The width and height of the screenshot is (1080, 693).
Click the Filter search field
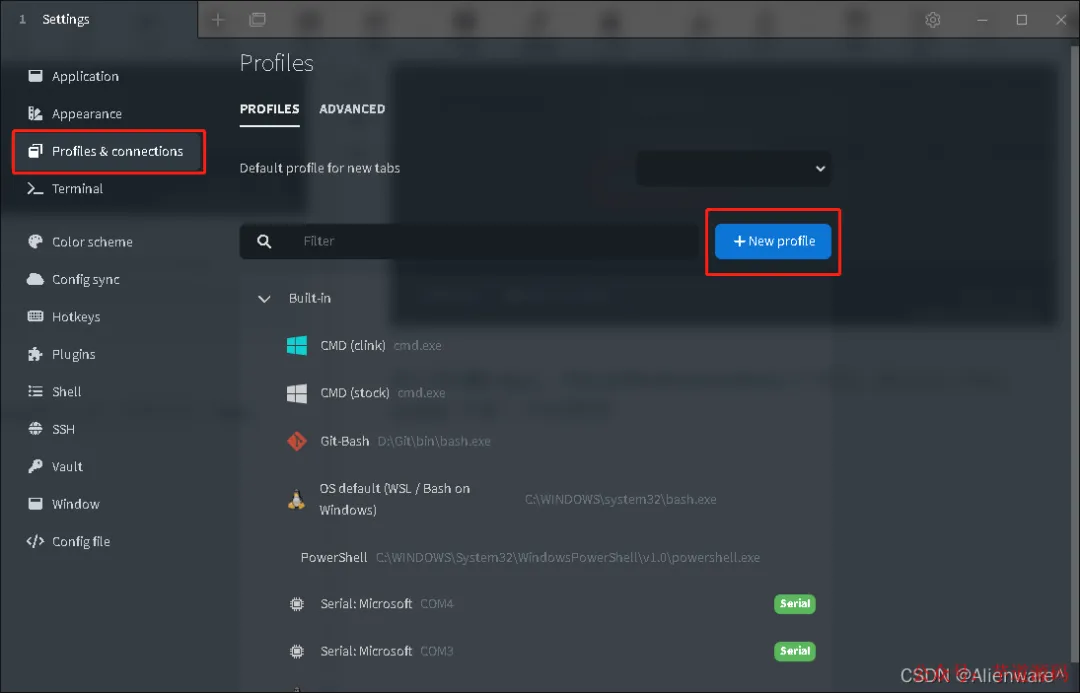(469, 241)
